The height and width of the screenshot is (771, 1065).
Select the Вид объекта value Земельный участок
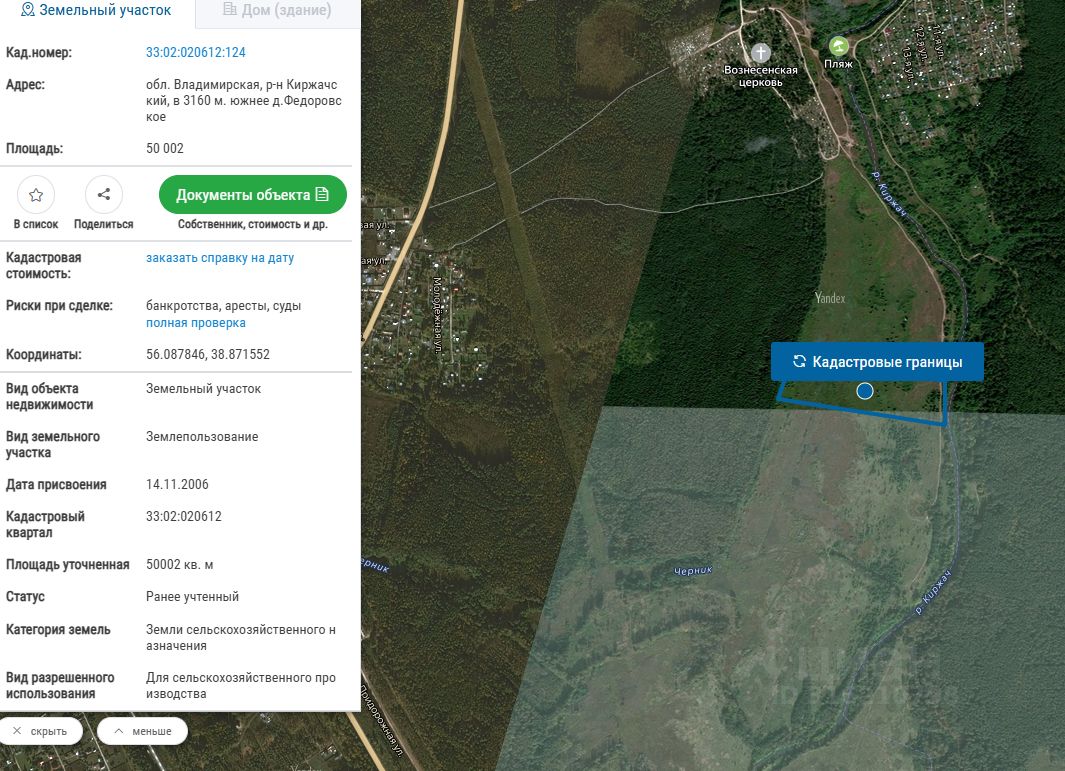tap(204, 389)
